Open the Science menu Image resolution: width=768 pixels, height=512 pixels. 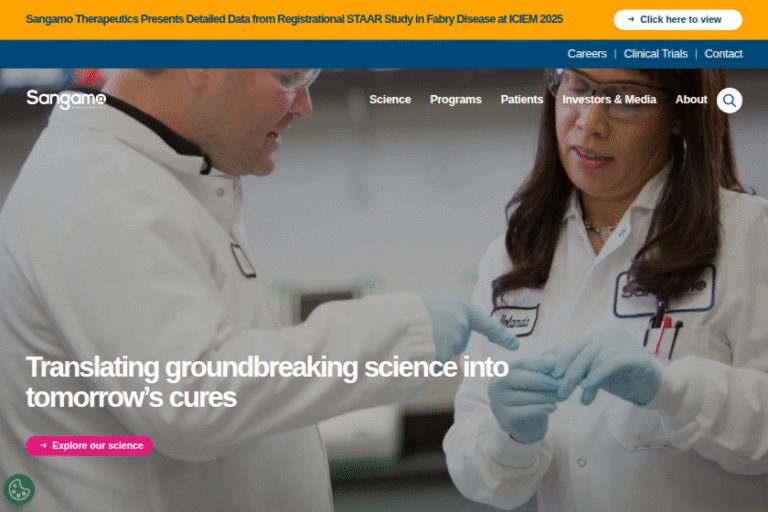tap(390, 99)
